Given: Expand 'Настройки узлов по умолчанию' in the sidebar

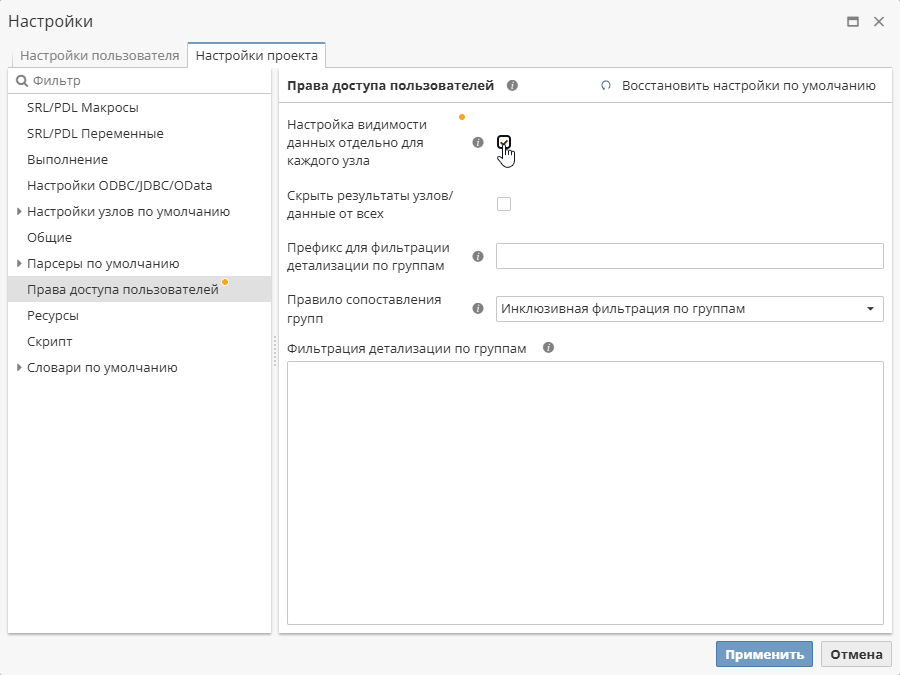Looking at the screenshot, I should pyautogui.click(x=18, y=211).
